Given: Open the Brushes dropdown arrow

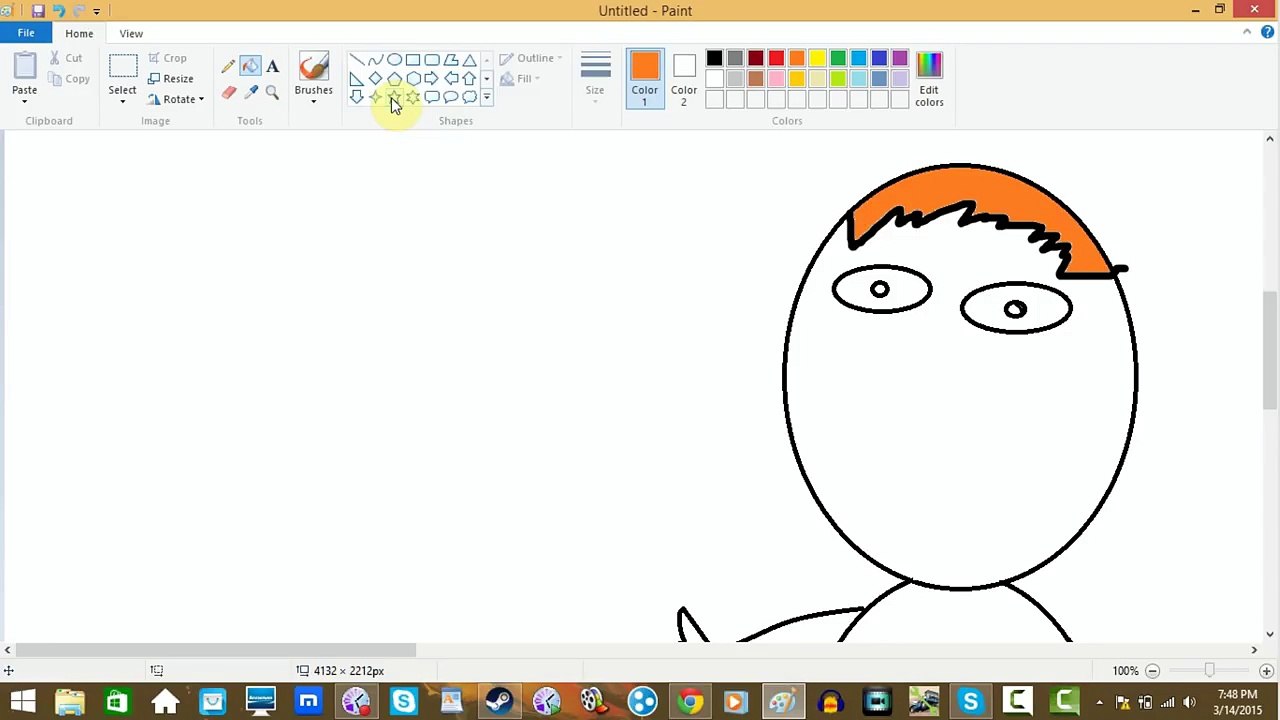Looking at the screenshot, I should pos(313,100).
